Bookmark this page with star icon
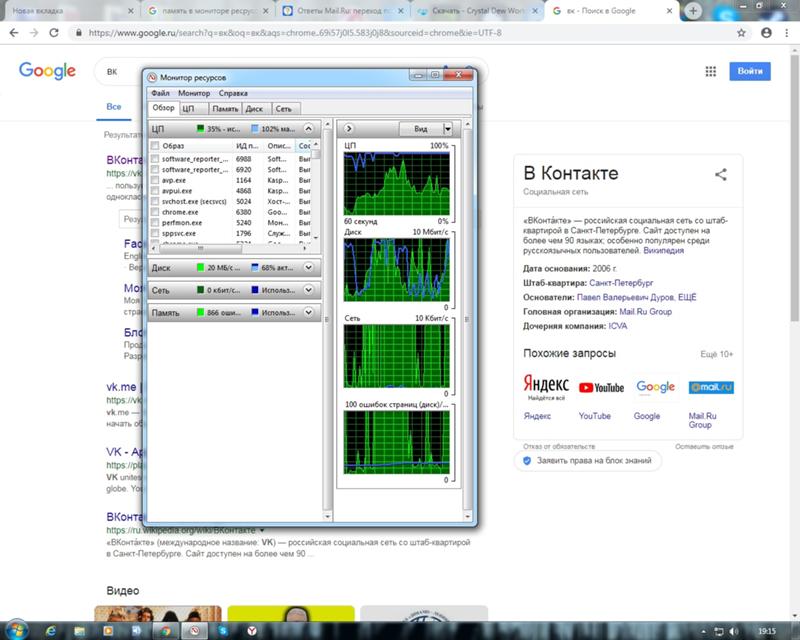This screenshot has height=640, width=800. point(741,33)
